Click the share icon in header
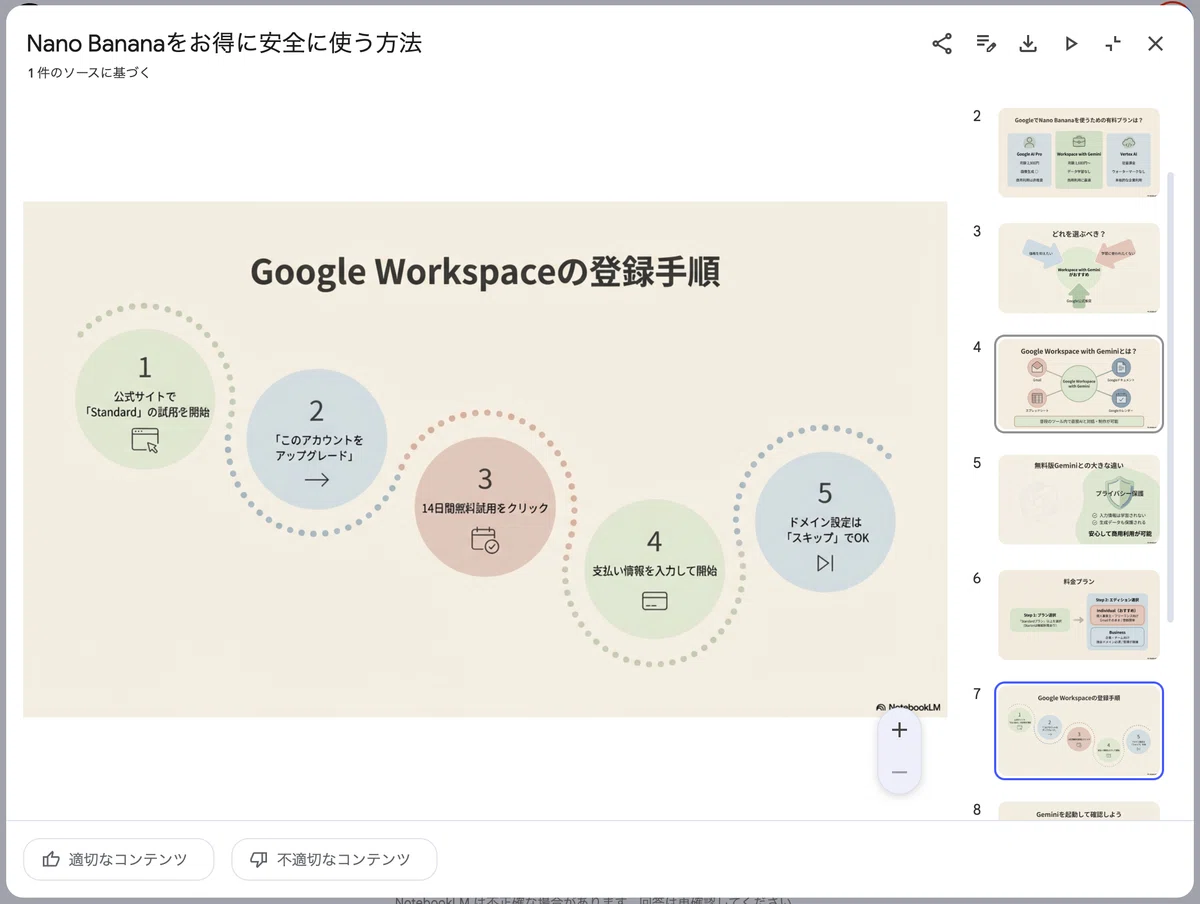This screenshot has height=904, width=1200. [942, 43]
